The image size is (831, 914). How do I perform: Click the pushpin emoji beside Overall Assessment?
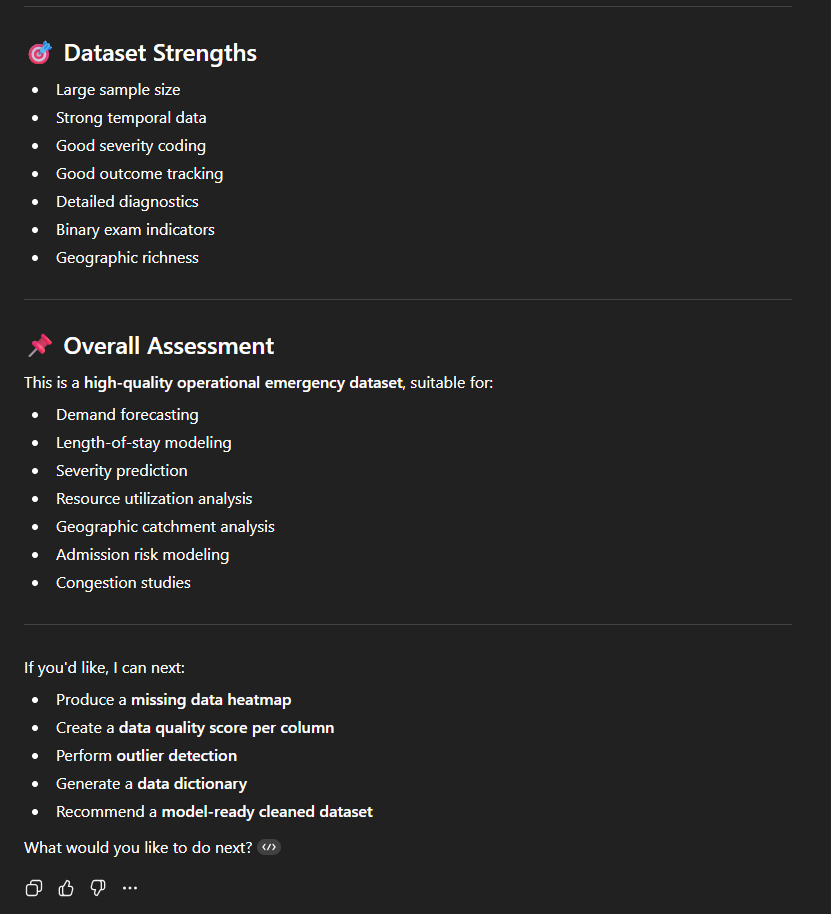pyautogui.click(x=40, y=346)
